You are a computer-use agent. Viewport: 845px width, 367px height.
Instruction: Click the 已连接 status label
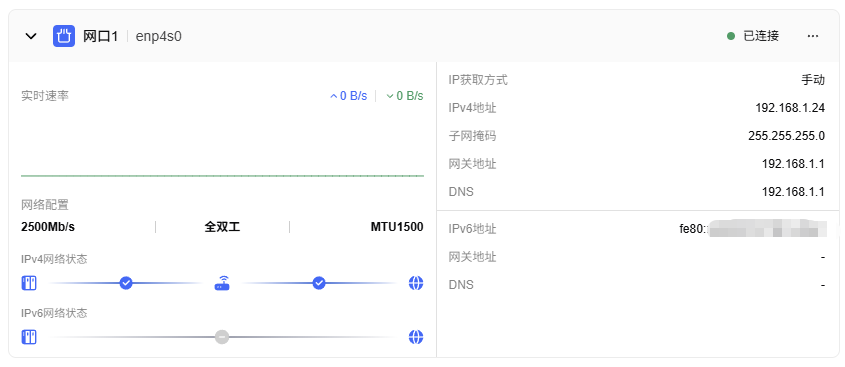[x=761, y=36]
